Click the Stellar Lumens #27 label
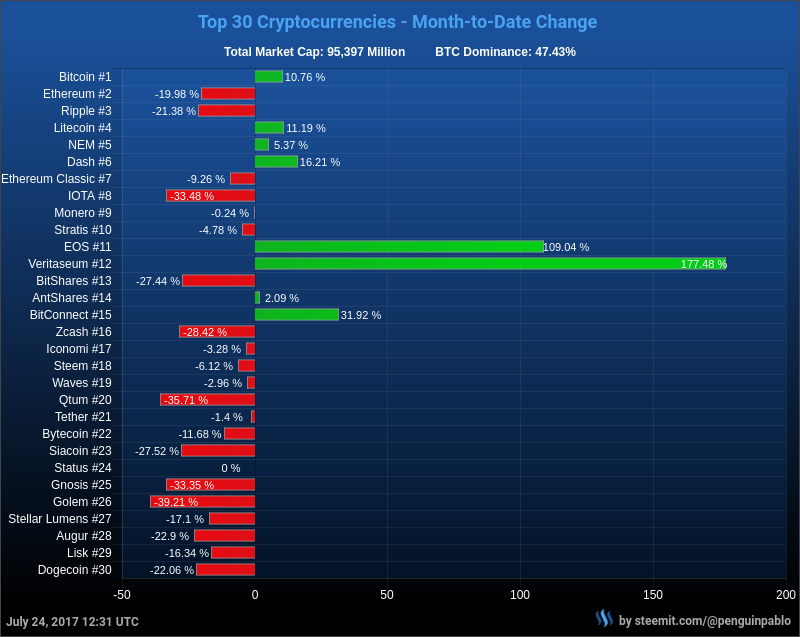 [x=60, y=519]
